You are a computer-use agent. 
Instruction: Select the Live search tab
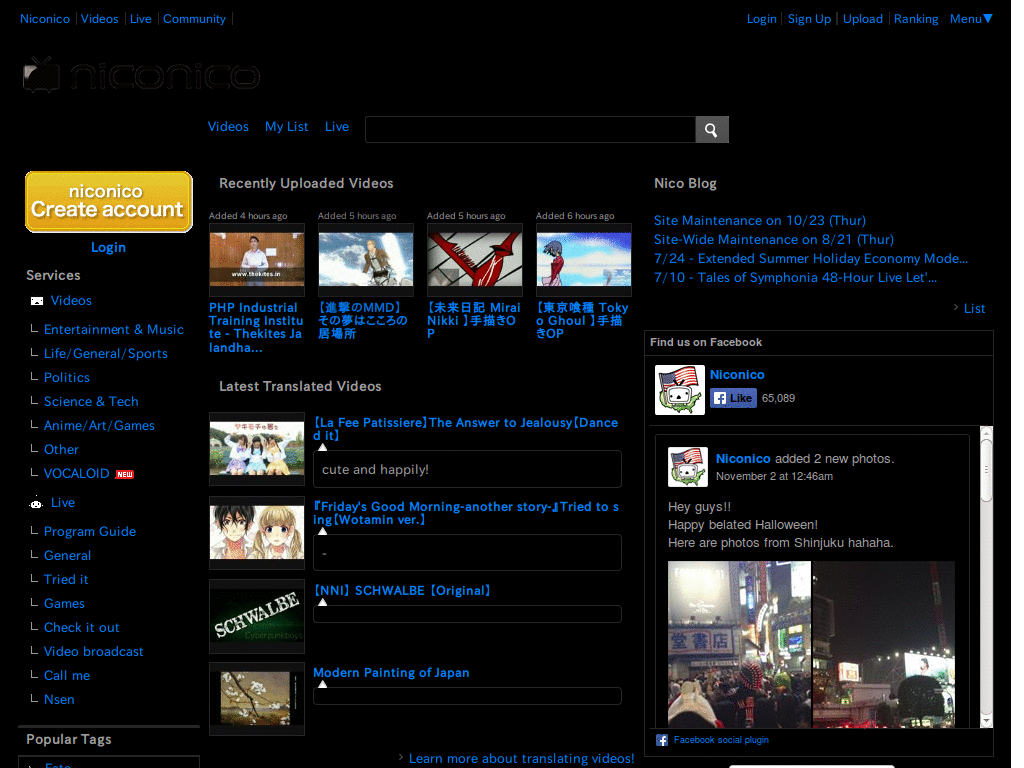(x=337, y=127)
